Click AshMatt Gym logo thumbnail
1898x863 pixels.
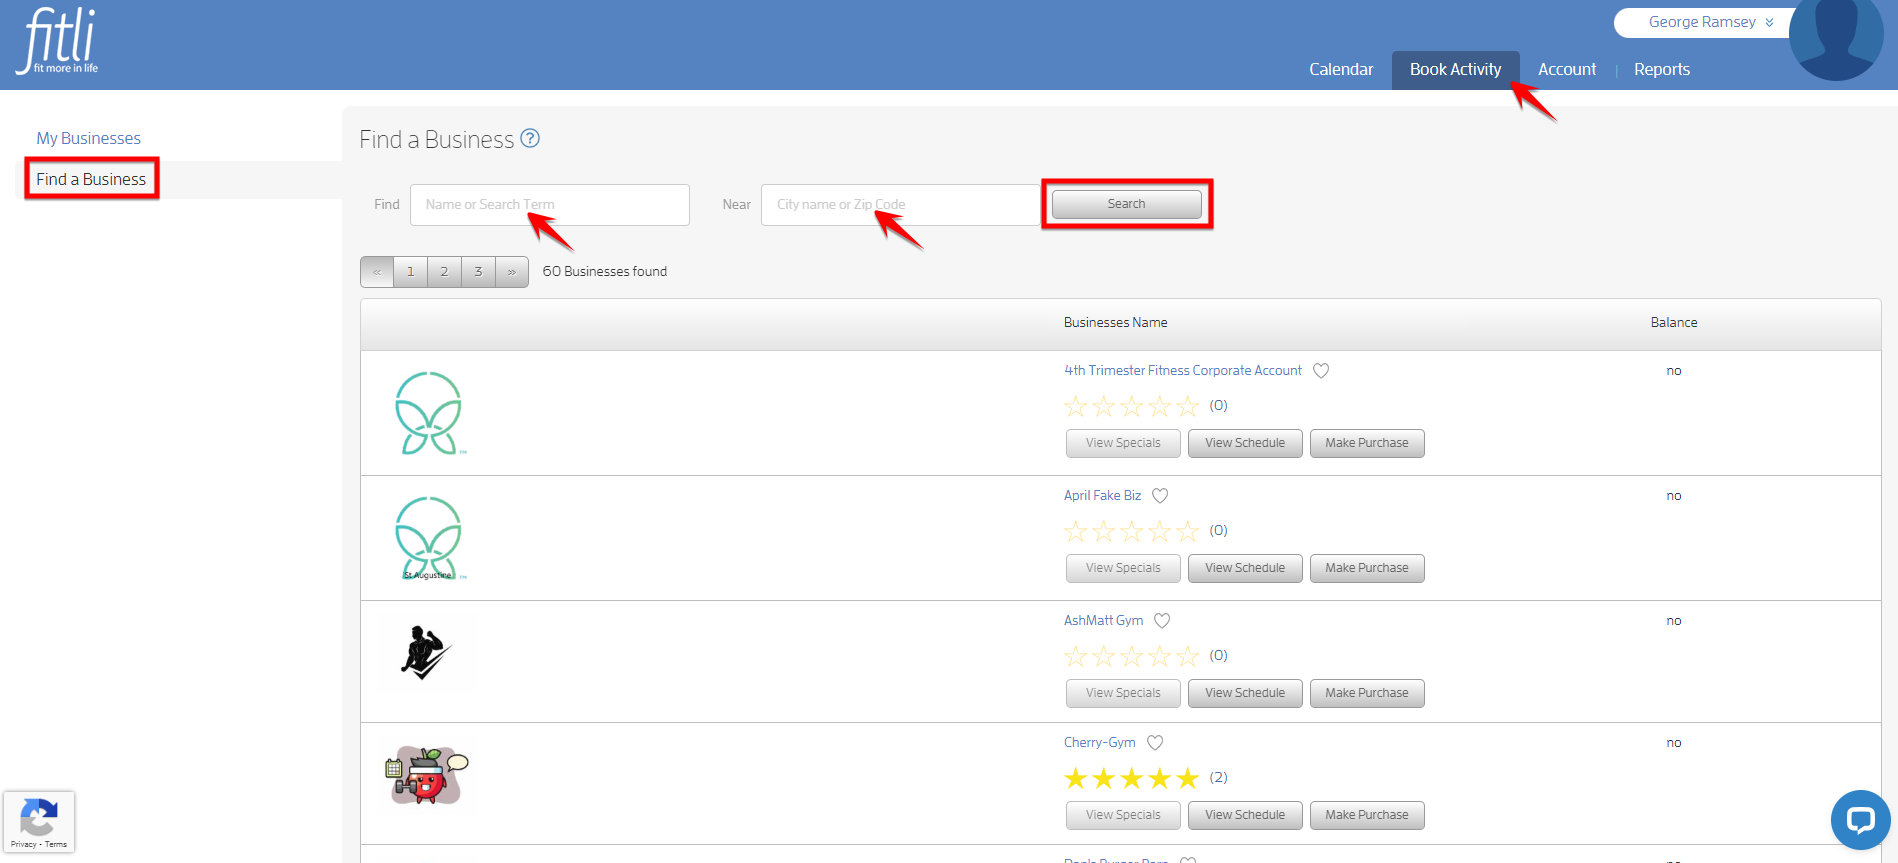[426, 652]
